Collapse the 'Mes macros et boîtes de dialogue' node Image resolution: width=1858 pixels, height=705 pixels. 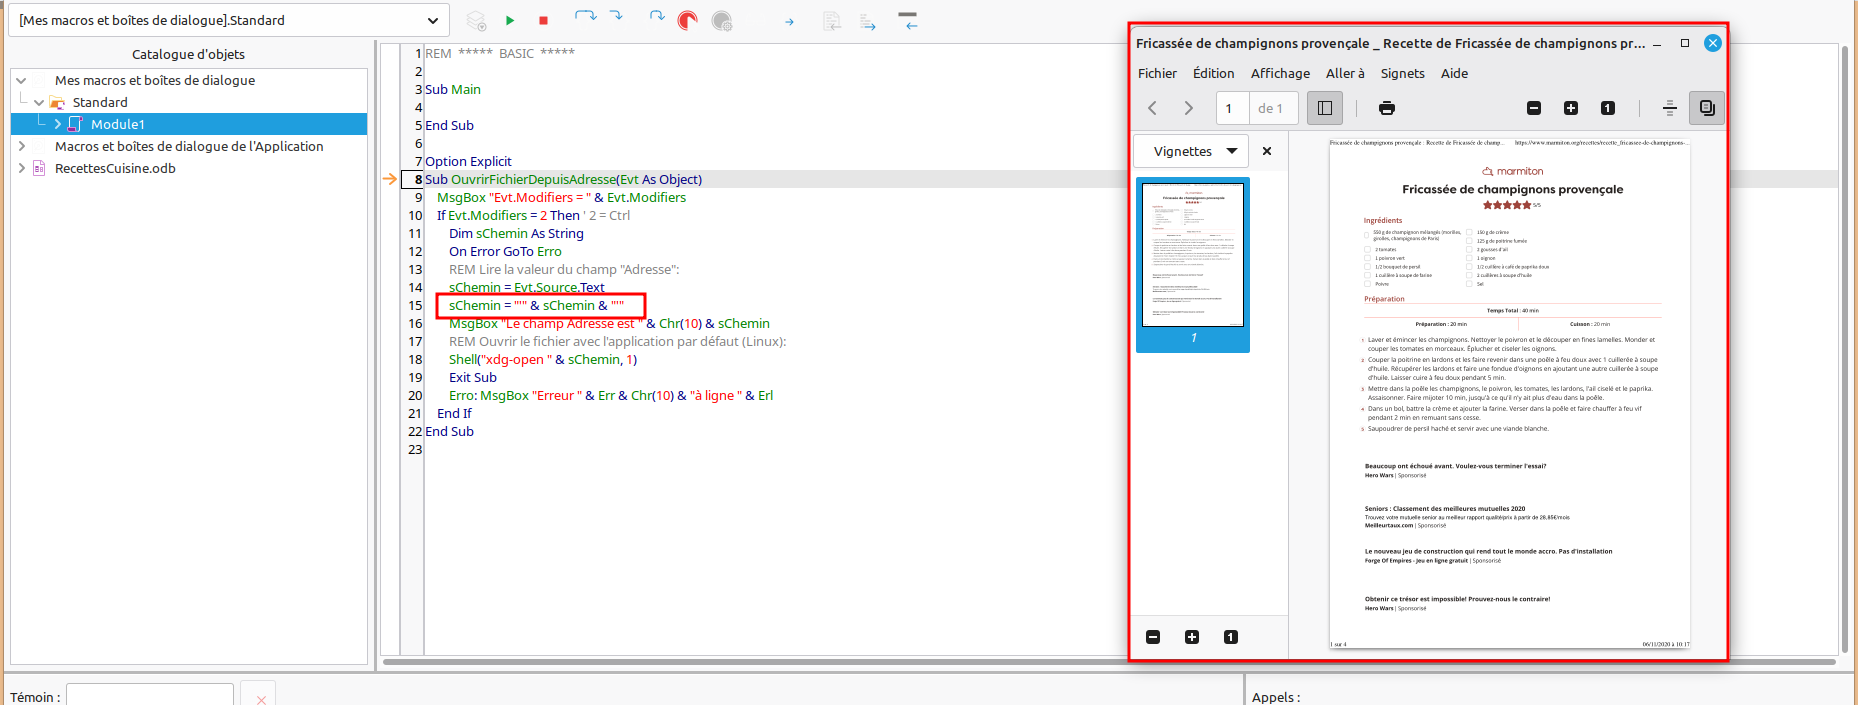[x=21, y=80]
